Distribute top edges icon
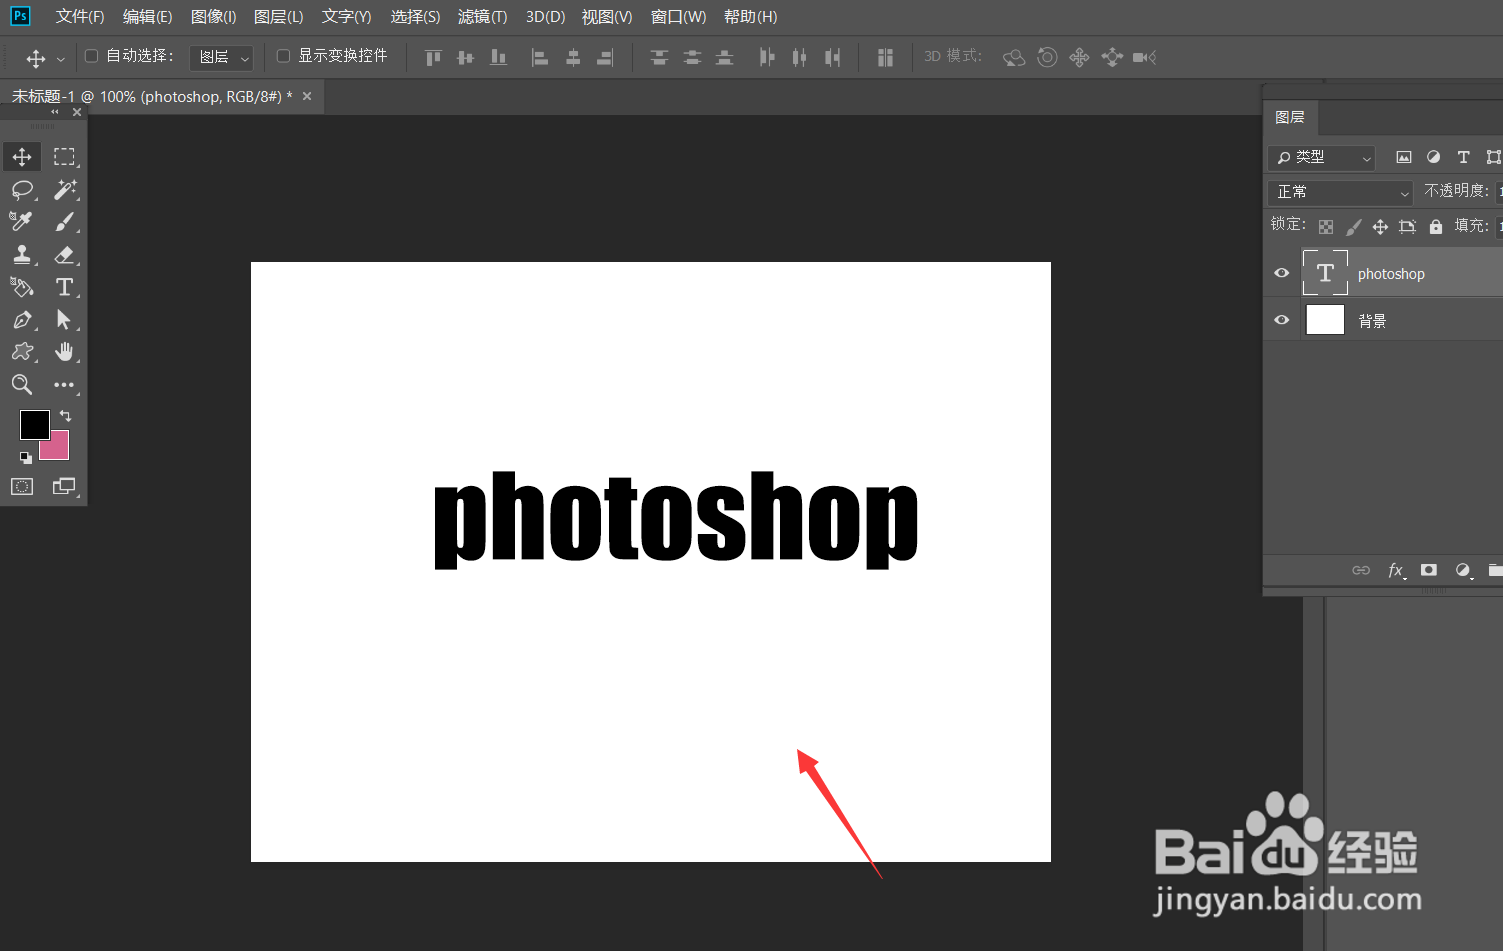Viewport: 1503px width, 951px height. 659,58
